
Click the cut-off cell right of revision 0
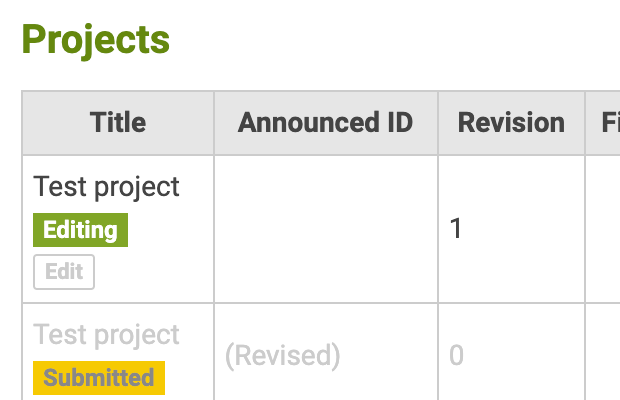(603, 355)
